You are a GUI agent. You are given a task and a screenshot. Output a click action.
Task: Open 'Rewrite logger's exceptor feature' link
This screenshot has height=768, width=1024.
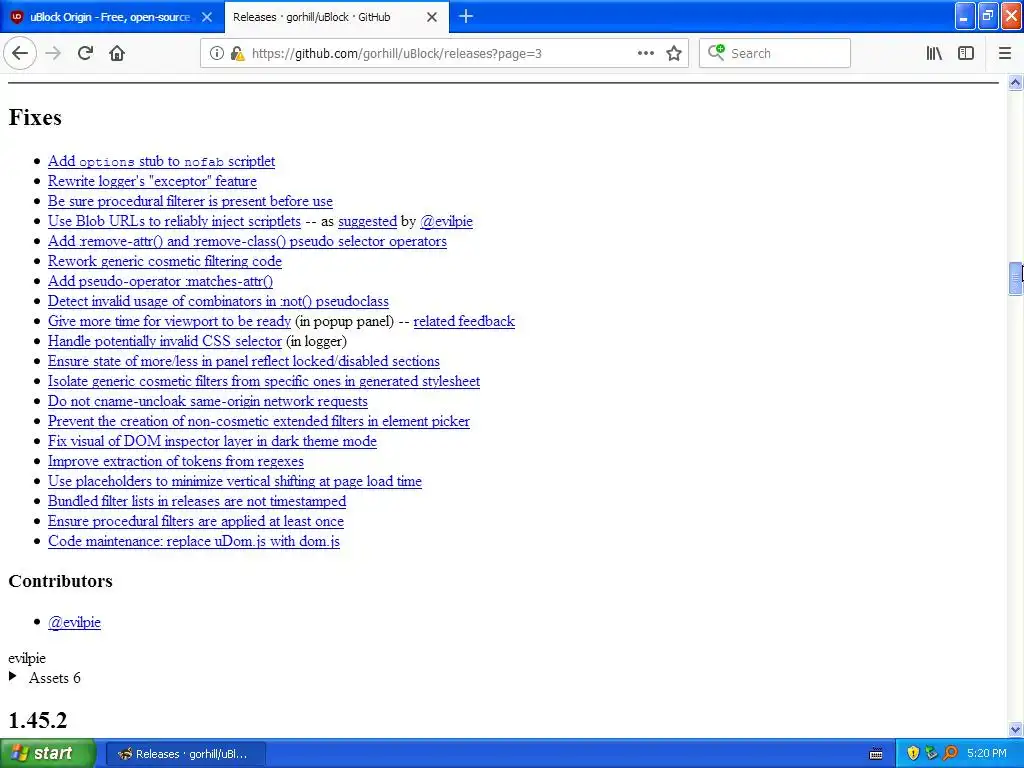point(152,181)
